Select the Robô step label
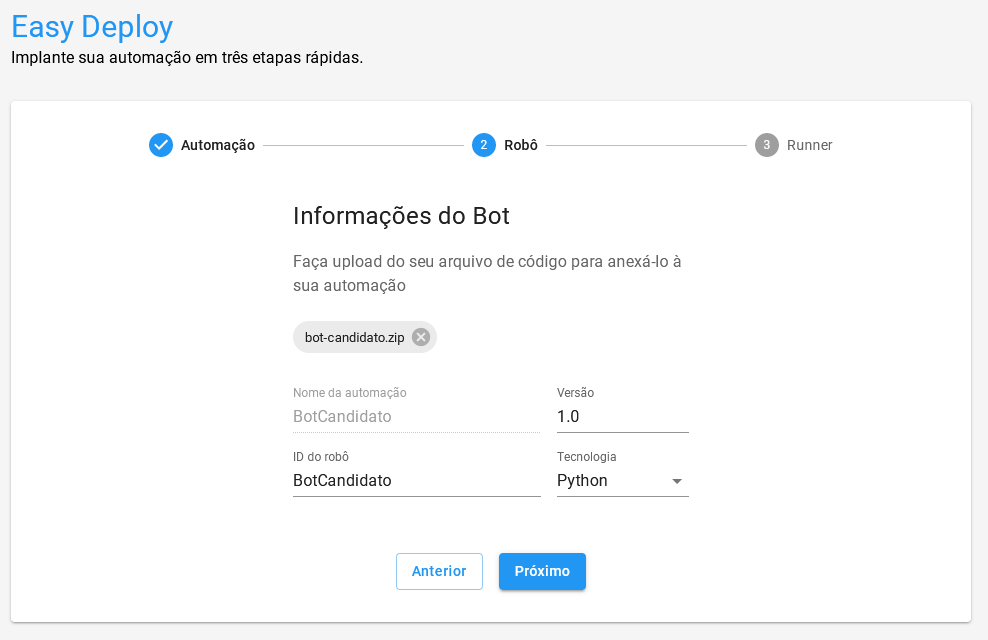 click(x=521, y=145)
